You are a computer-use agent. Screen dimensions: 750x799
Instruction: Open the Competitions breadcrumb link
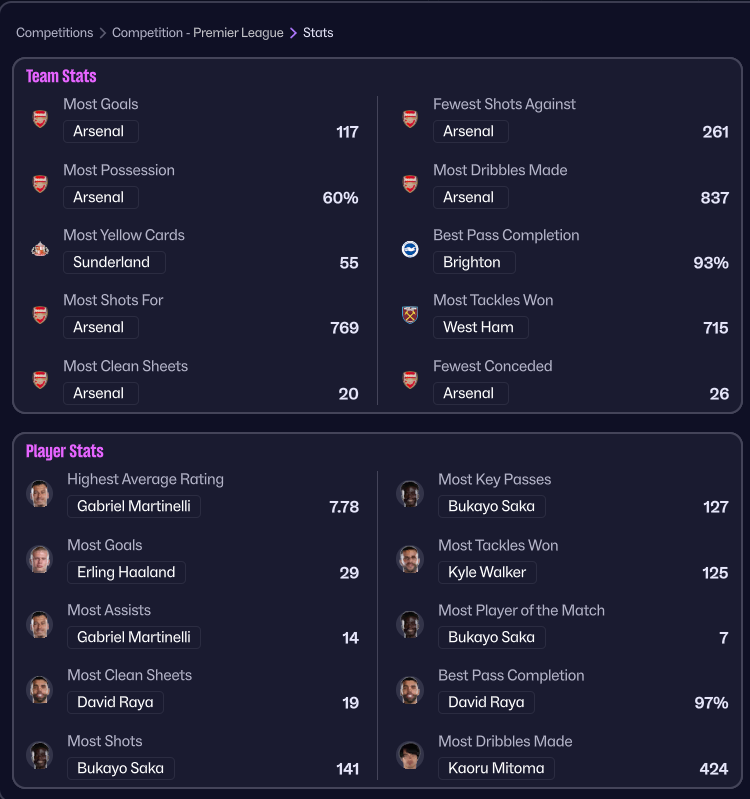tap(55, 33)
